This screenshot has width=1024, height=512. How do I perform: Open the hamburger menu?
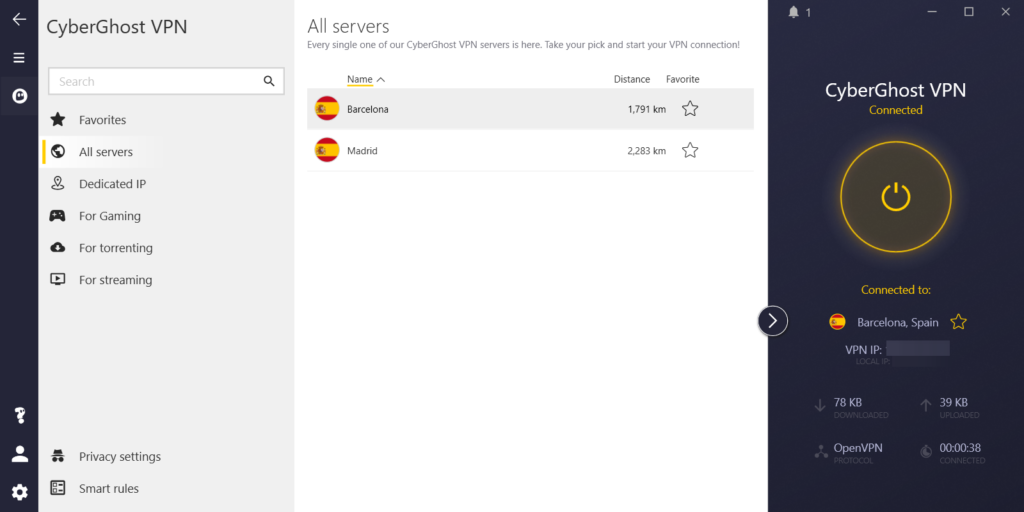[19, 58]
